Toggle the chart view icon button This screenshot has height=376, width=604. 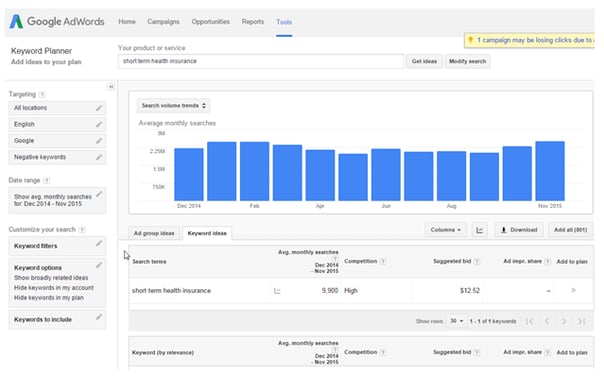click(x=480, y=230)
